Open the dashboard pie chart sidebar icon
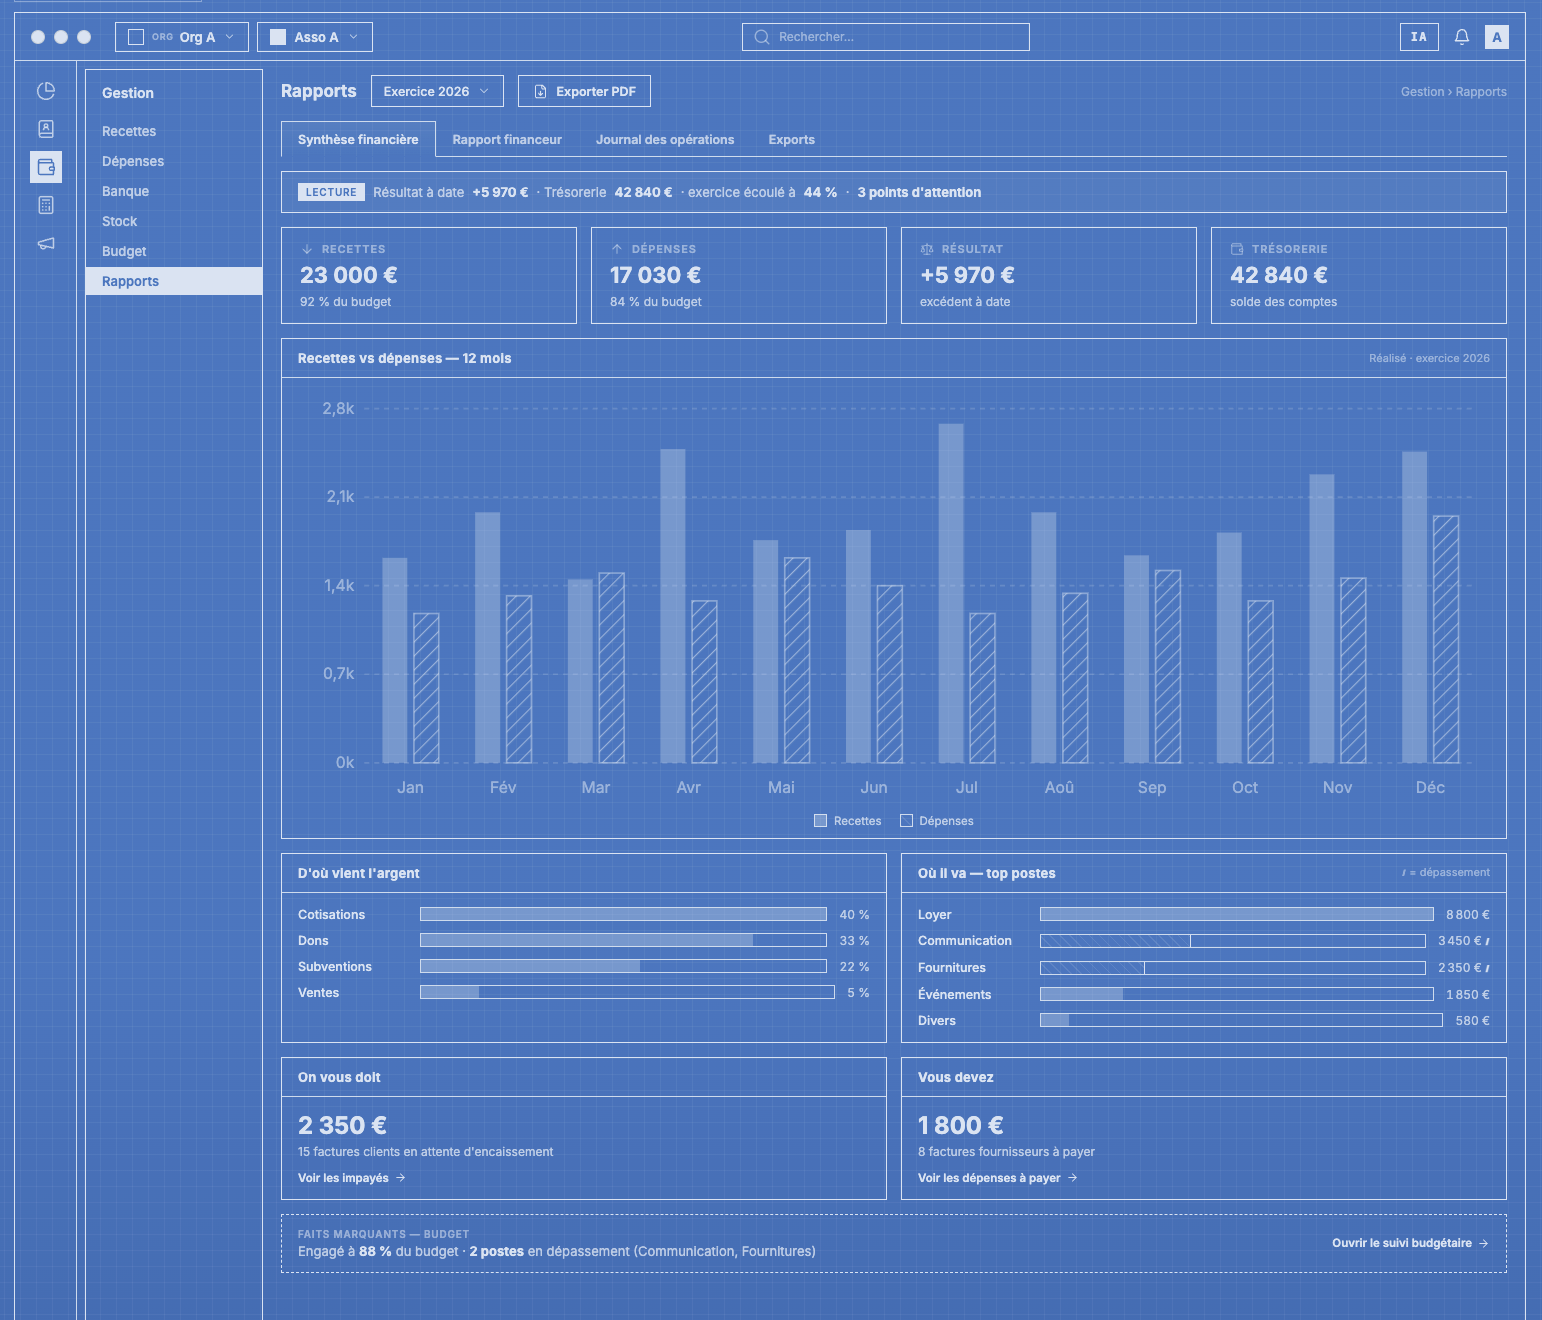The image size is (1542, 1320). [46, 91]
